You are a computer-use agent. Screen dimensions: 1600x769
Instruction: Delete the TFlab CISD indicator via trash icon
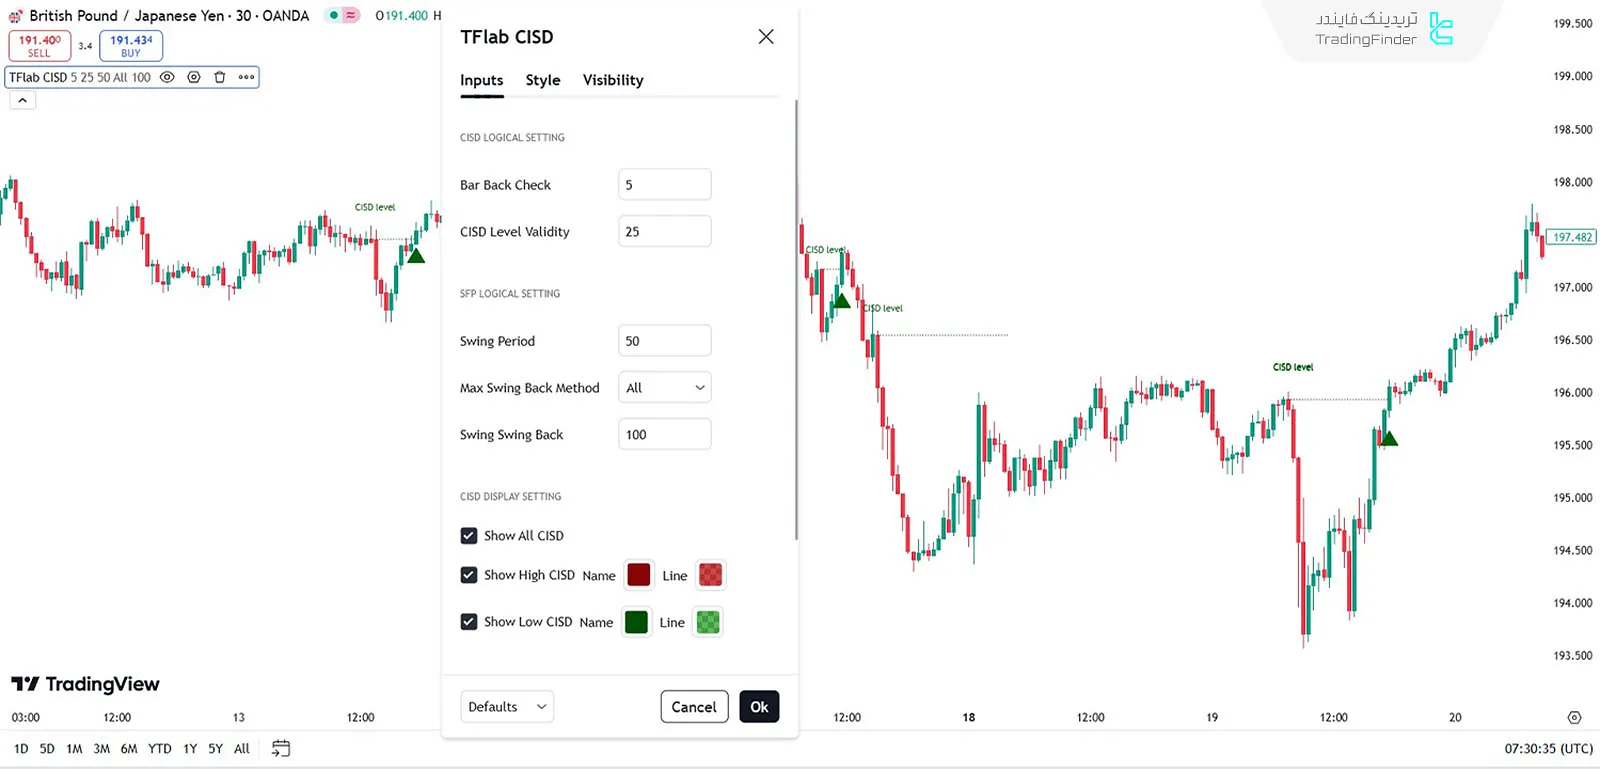219,77
